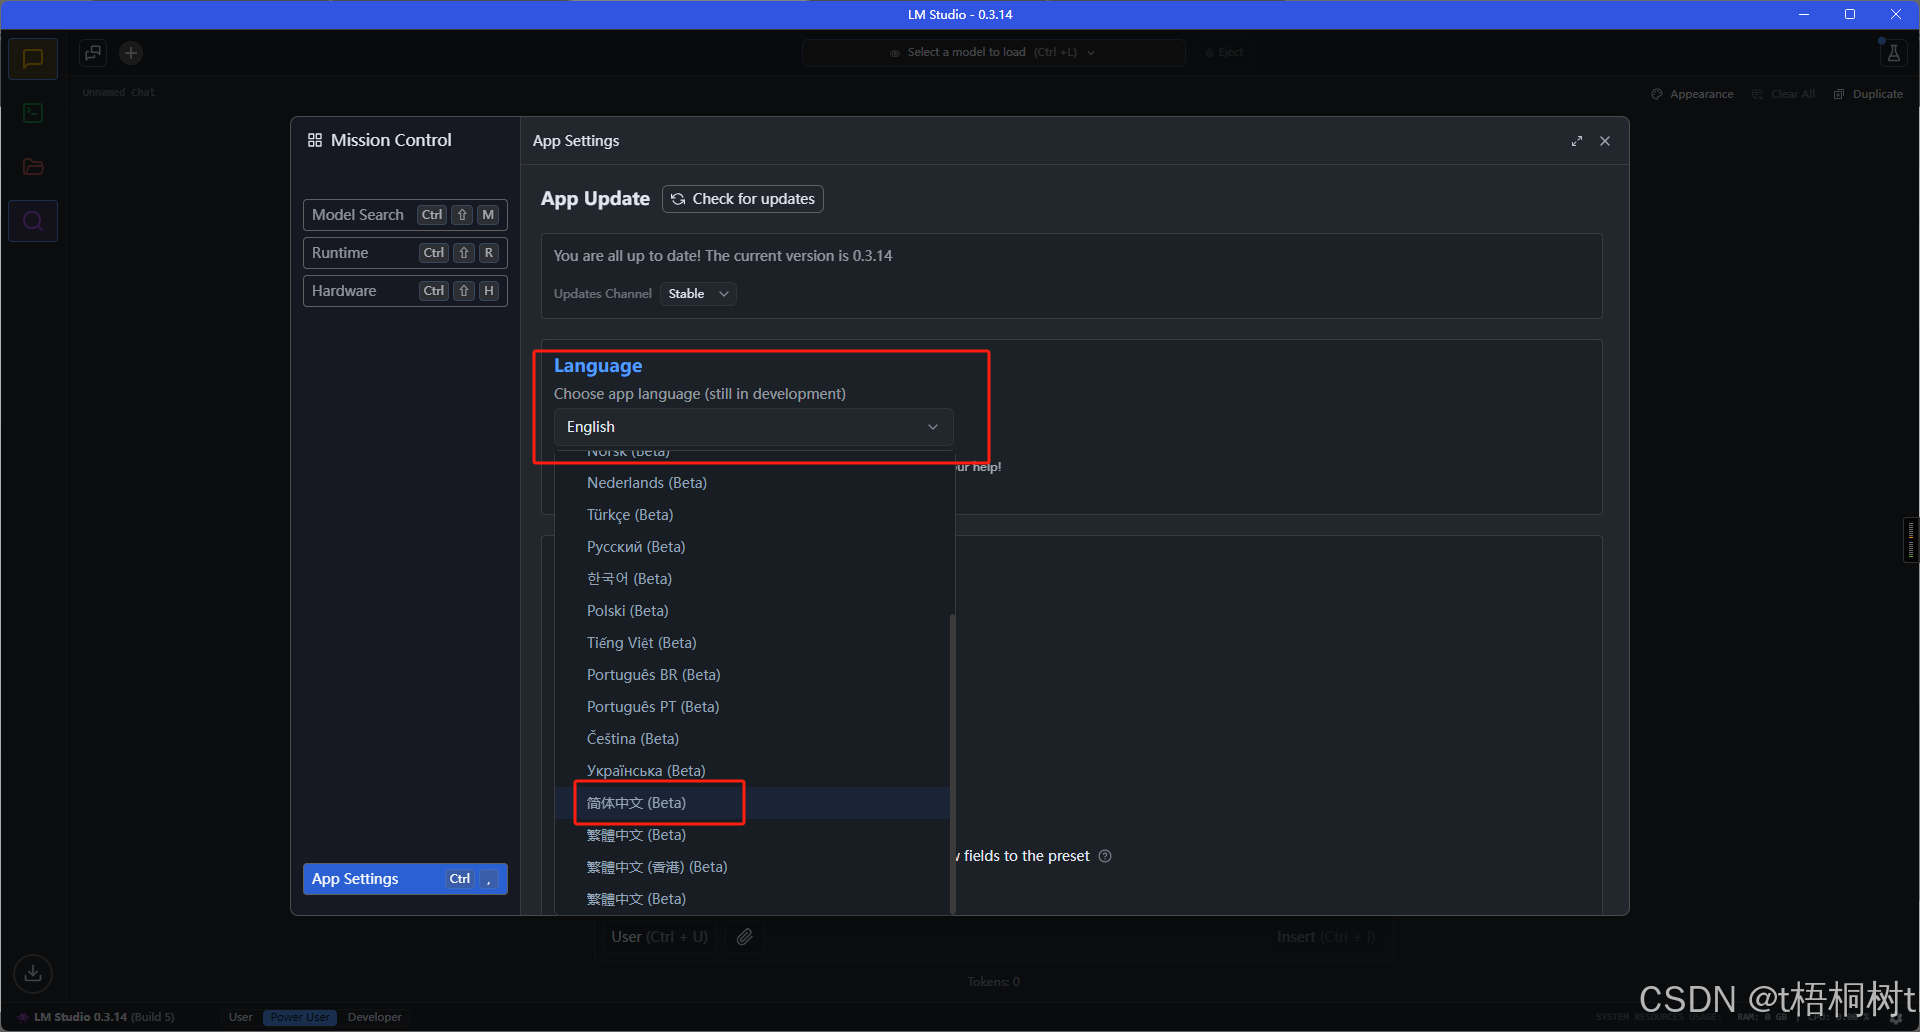Click the language list scrollbar
This screenshot has width=1920, height=1032.
952,763
